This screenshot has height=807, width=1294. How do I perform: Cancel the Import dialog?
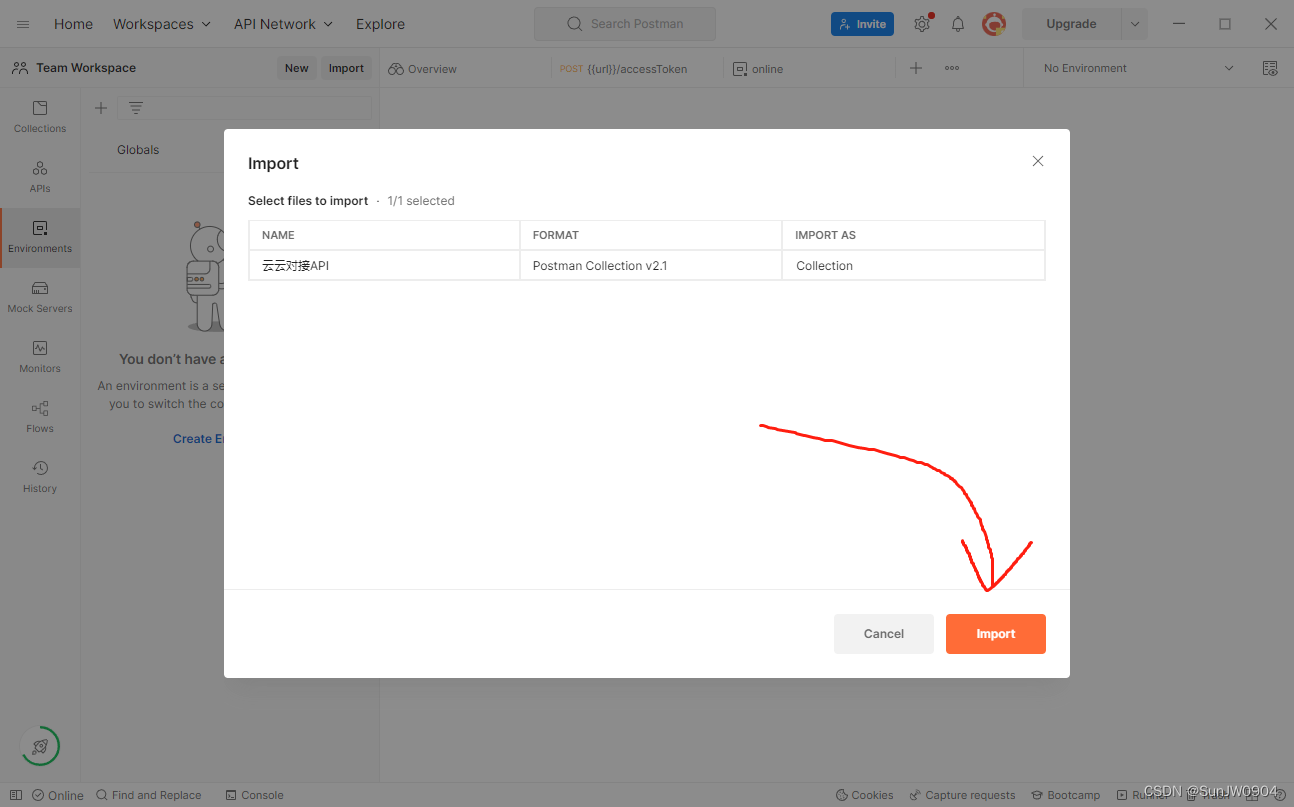click(883, 634)
